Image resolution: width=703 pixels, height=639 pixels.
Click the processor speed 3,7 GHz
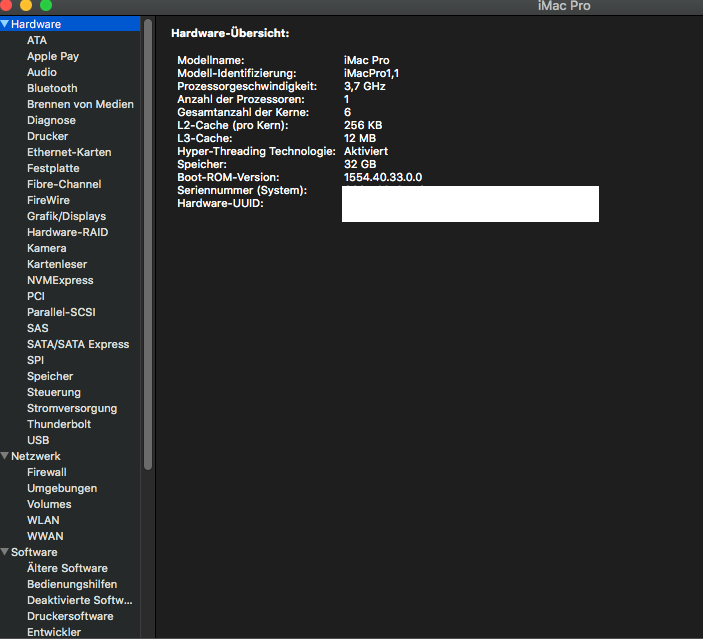(x=365, y=86)
